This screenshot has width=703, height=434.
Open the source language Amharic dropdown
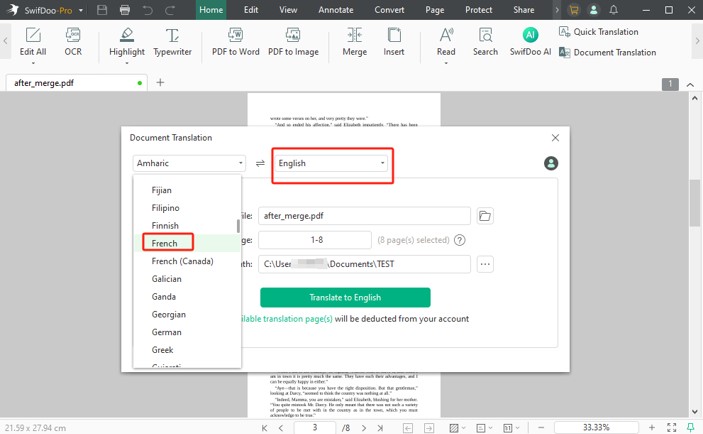[189, 163]
